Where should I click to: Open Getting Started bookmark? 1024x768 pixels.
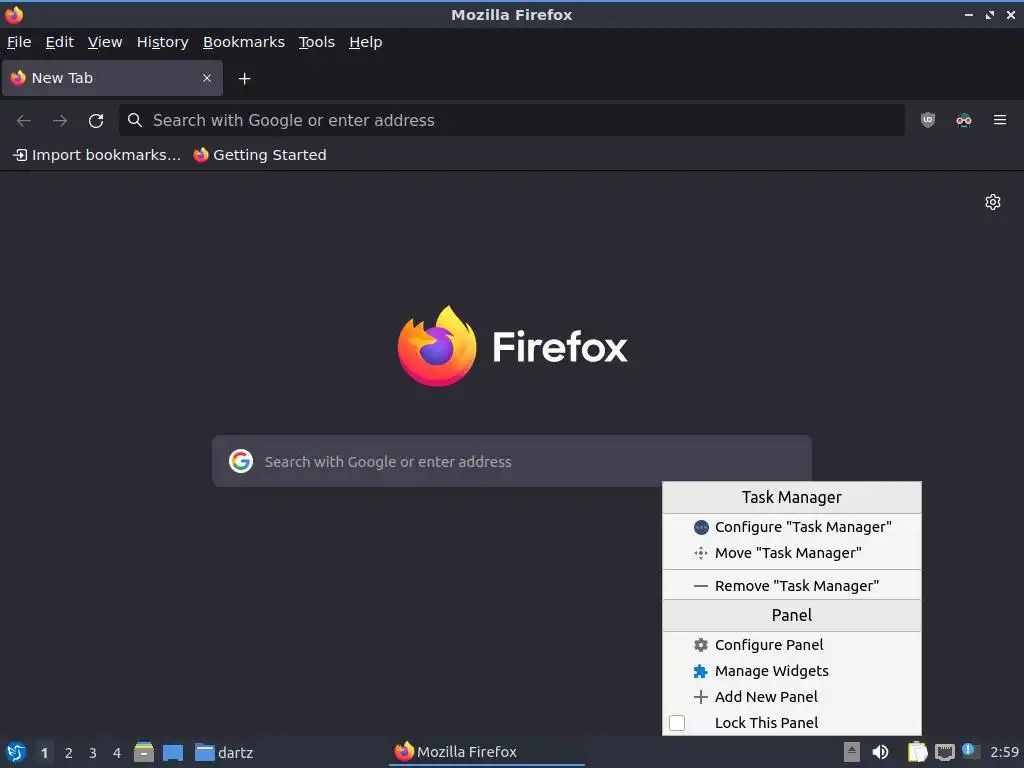pos(260,155)
